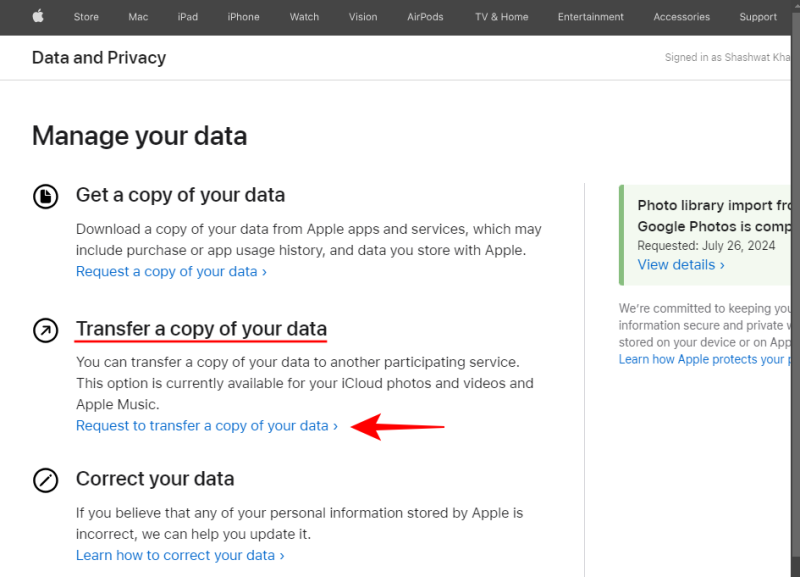Click the Correct your data pencil icon

point(46,480)
